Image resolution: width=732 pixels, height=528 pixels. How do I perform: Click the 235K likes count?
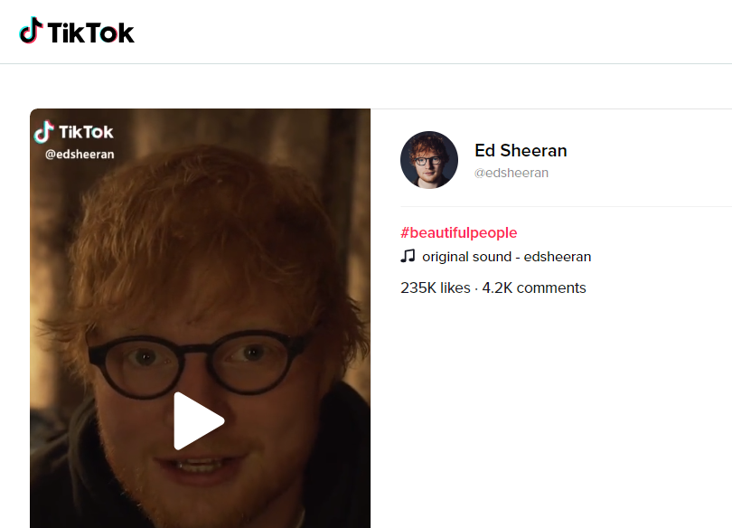pos(435,288)
